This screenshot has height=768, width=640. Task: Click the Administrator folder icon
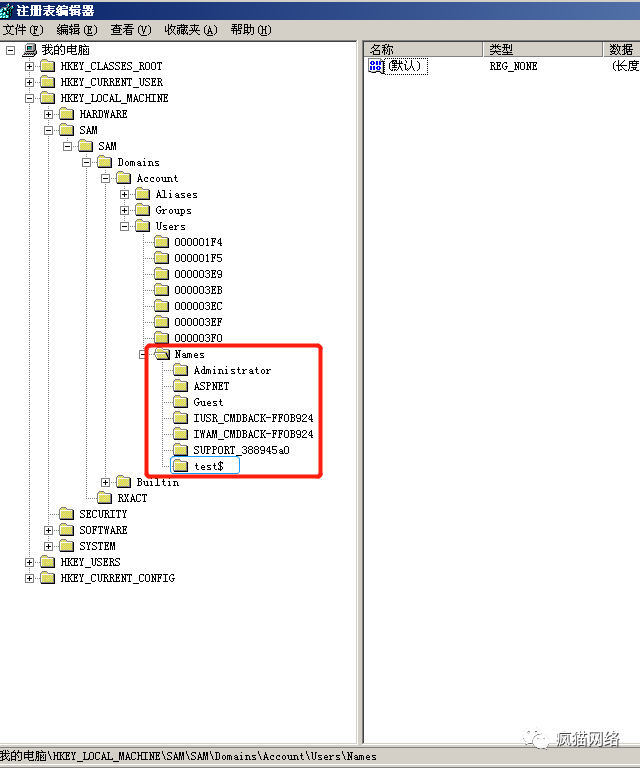181,370
